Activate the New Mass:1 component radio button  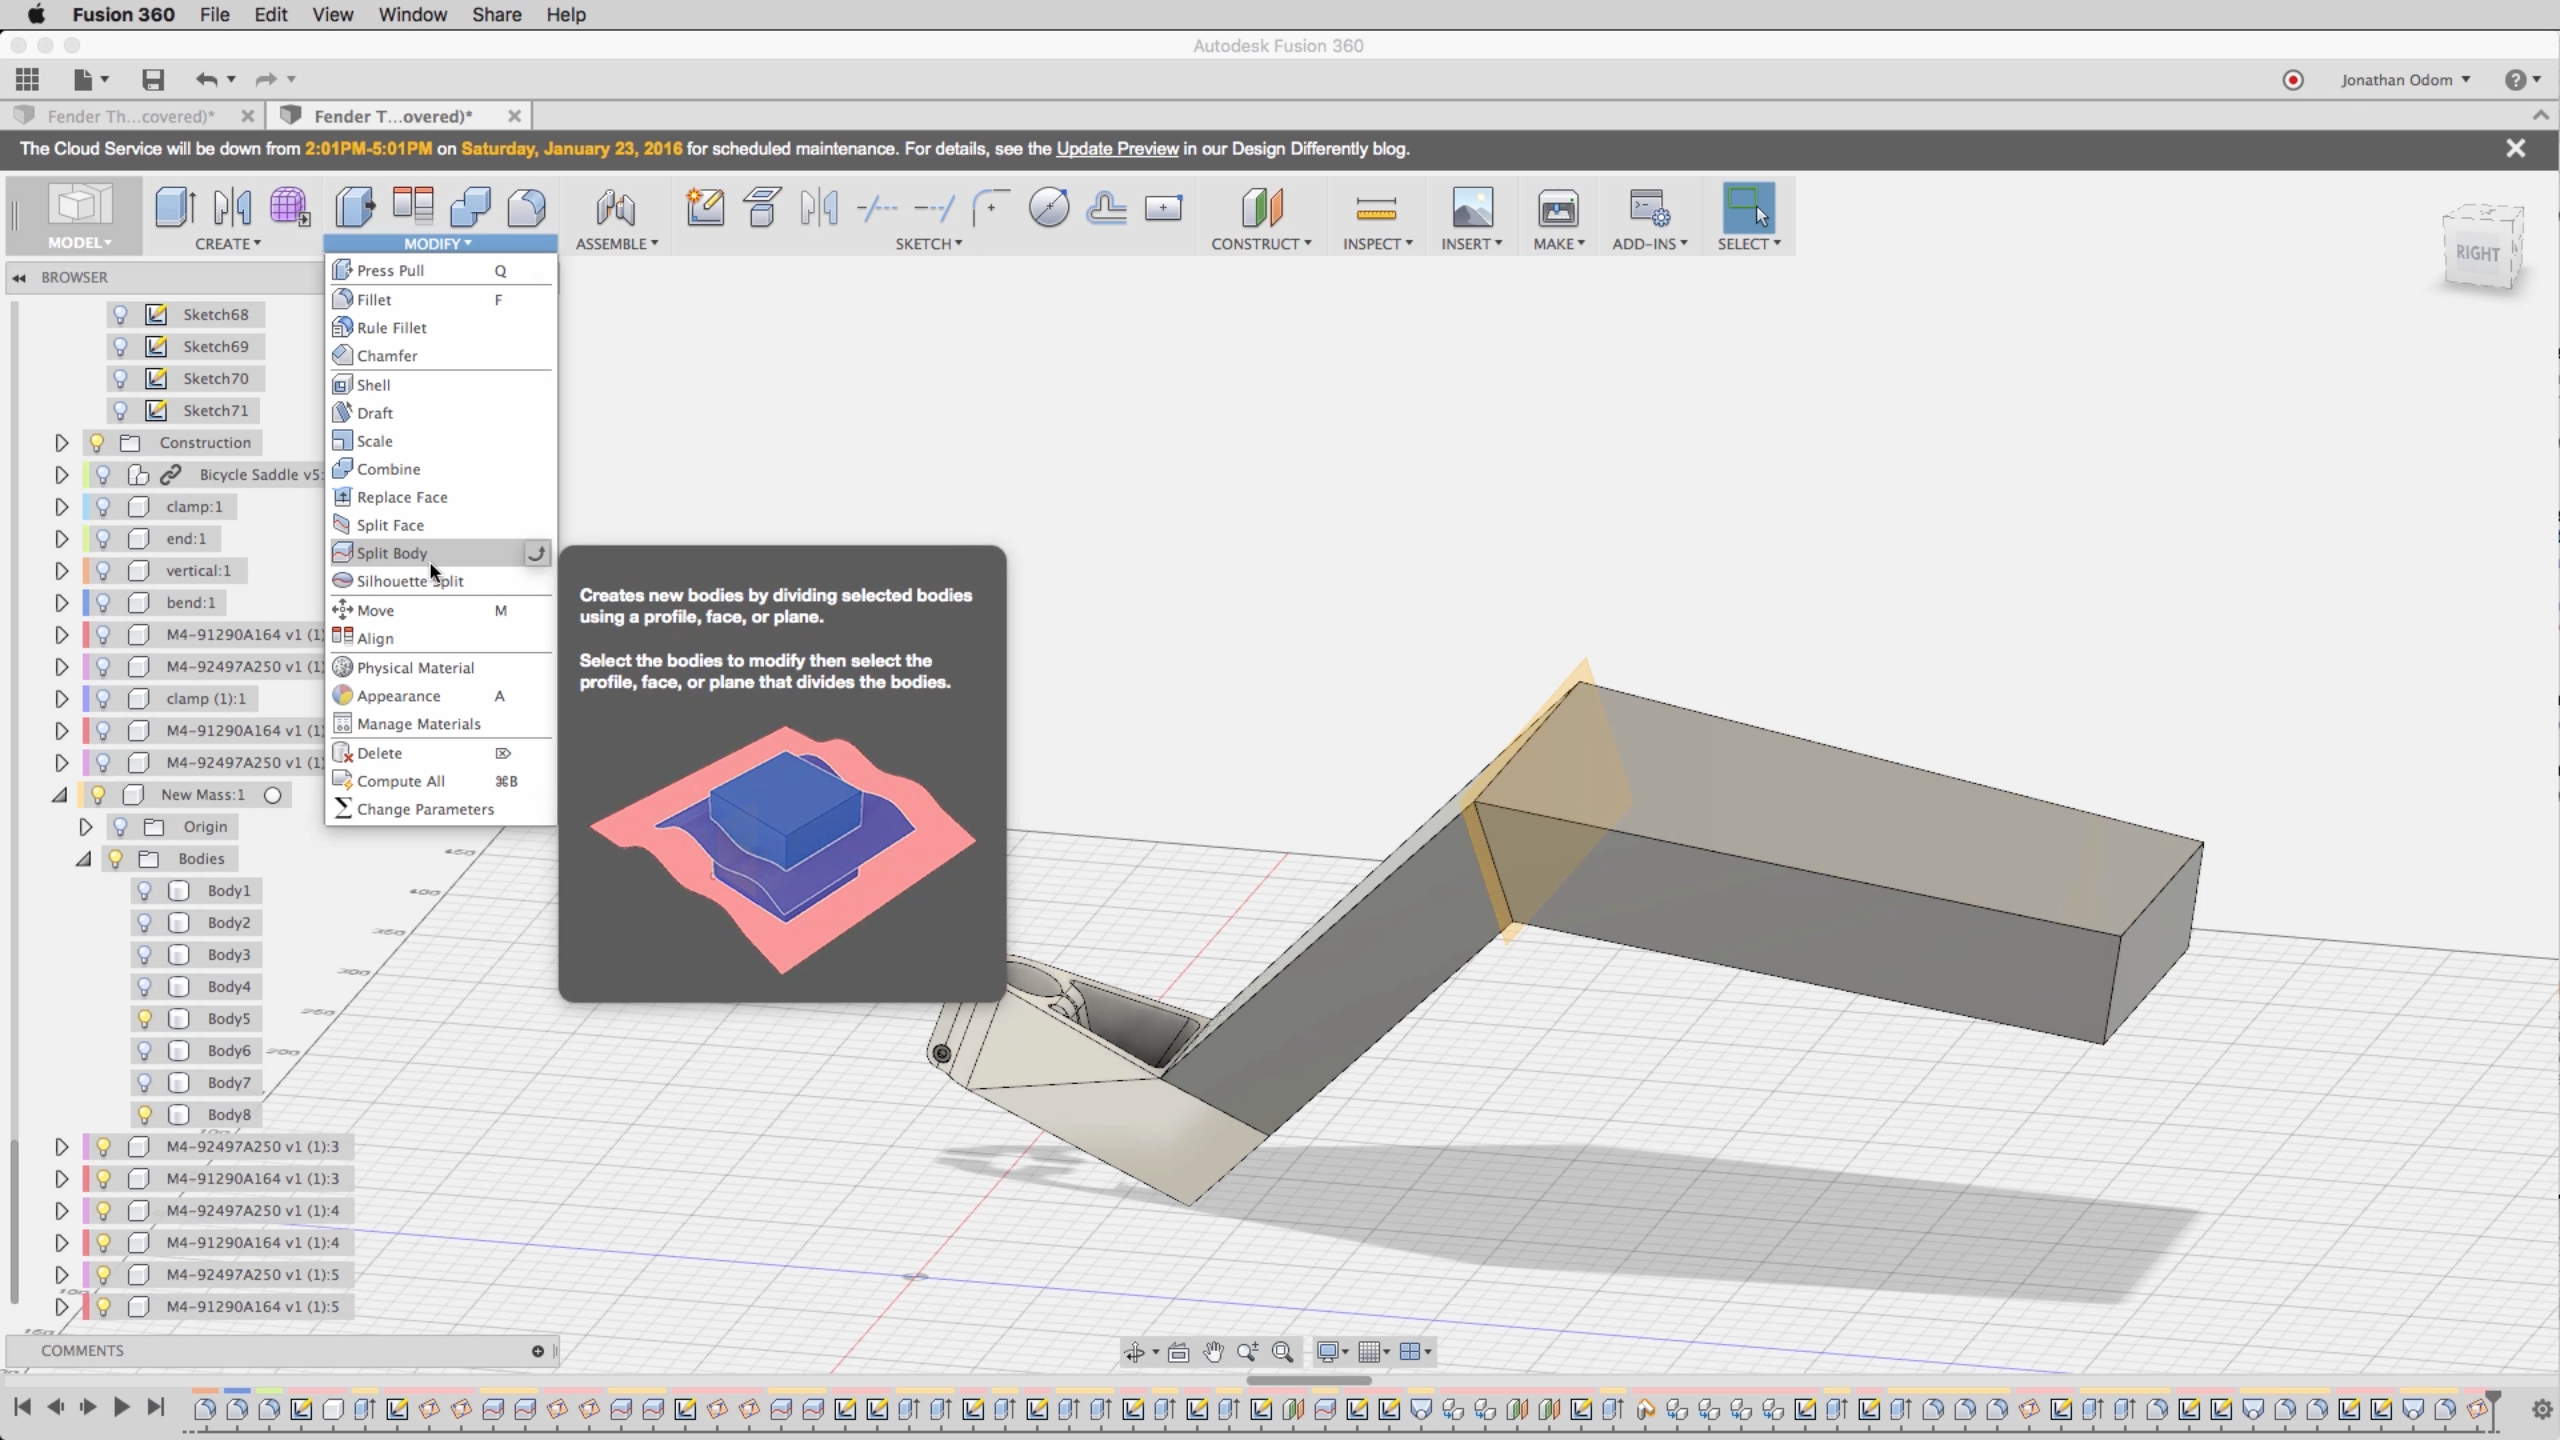coord(272,795)
